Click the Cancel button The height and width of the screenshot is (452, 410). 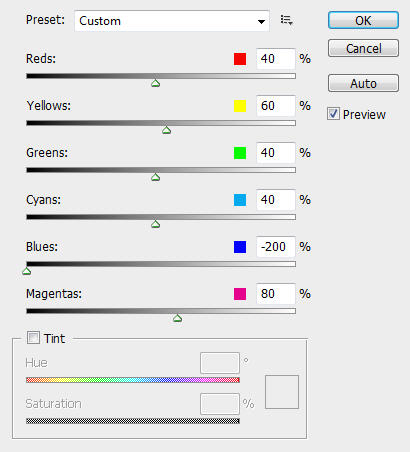(363, 48)
